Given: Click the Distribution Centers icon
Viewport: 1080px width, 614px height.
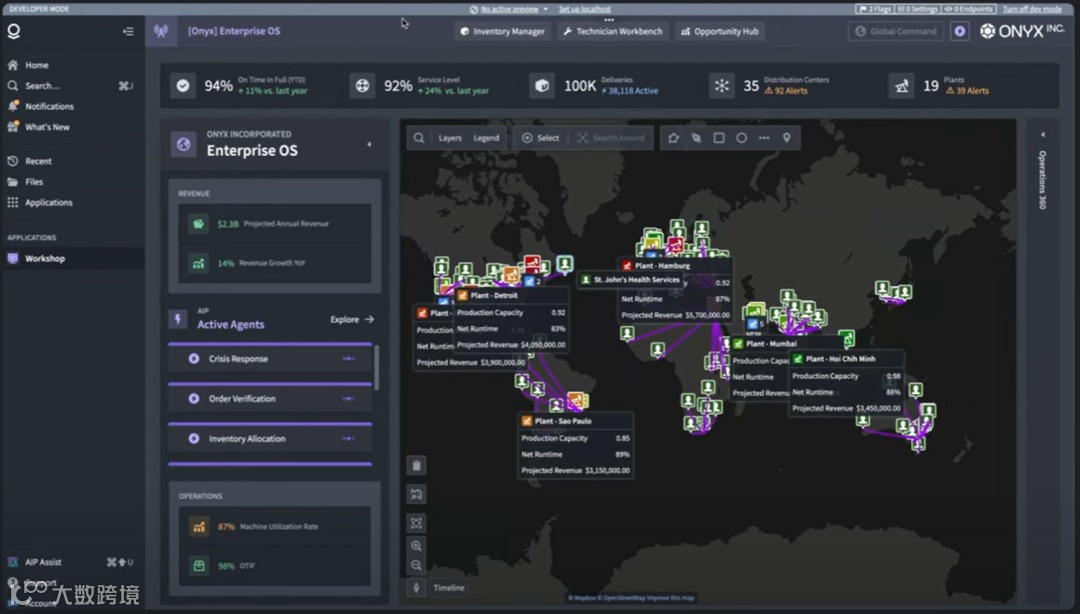Looking at the screenshot, I should pos(721,85).
